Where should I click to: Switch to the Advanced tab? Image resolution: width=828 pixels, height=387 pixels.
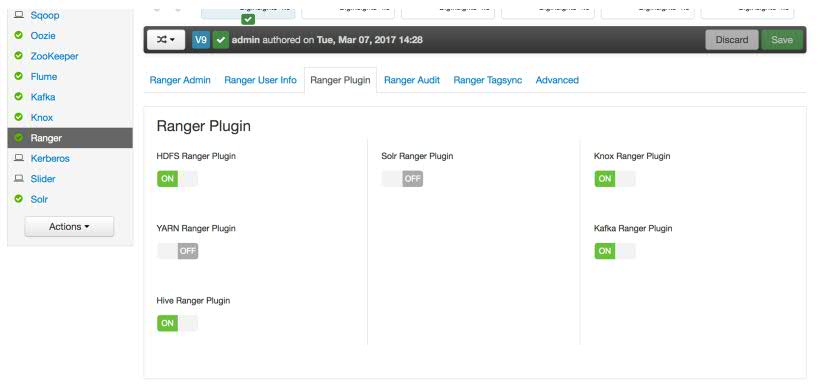coord(557,80)
